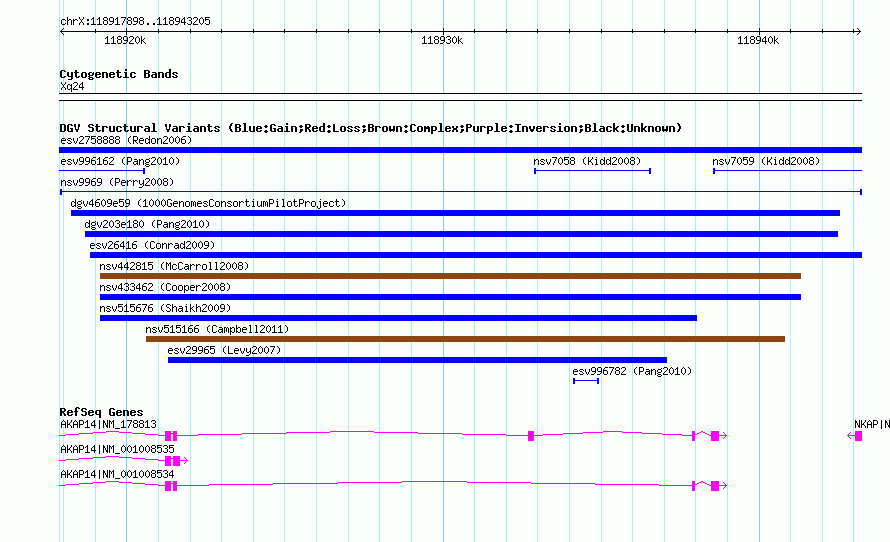Click the nsv7058 (Kidd2008) thin variant line
Viewport: 890px width, 542px height.
click(593, 171)
